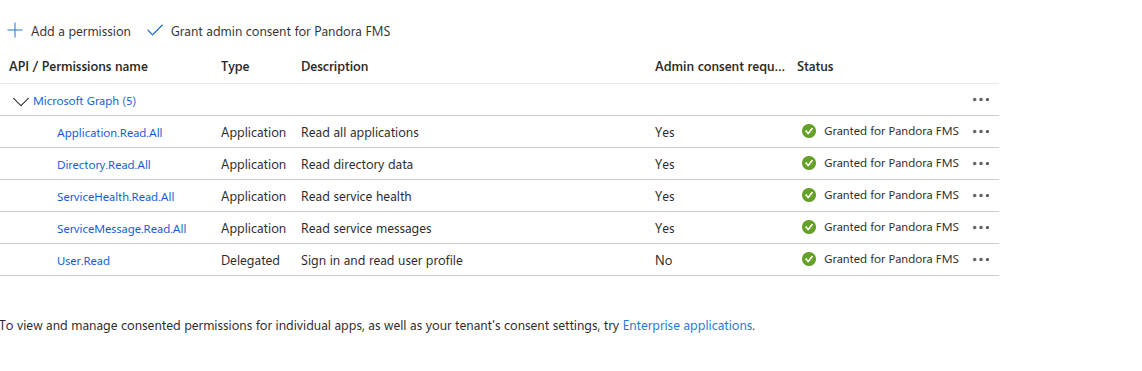Click Grant admin consent for Pandora FMS
1142x371 pixels.
[269, 31]
